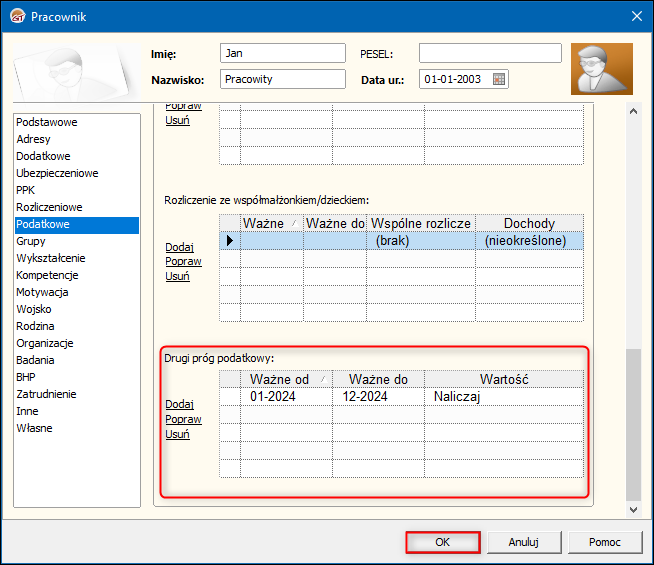This screenshot has height=565, width=654.
Task: Sort by Ważne od column in Drugi próg table
Action: tap(286, 379)
